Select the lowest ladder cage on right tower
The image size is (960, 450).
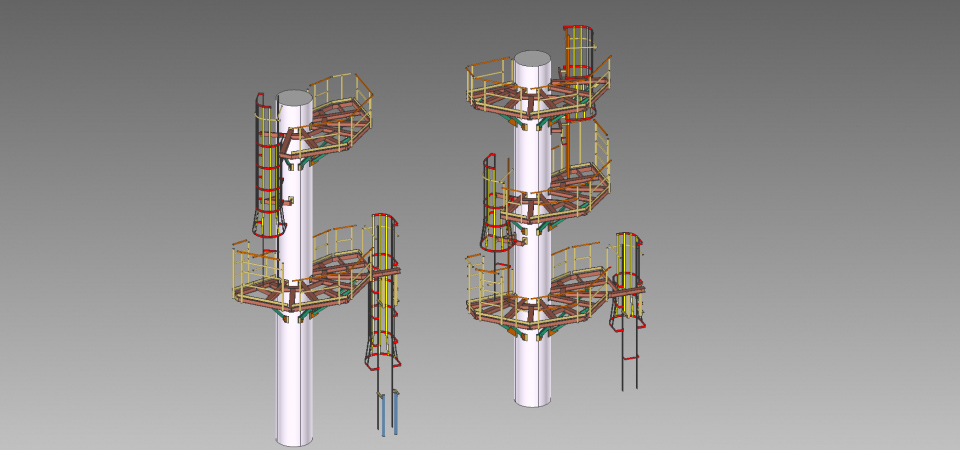tap(628, 280)
